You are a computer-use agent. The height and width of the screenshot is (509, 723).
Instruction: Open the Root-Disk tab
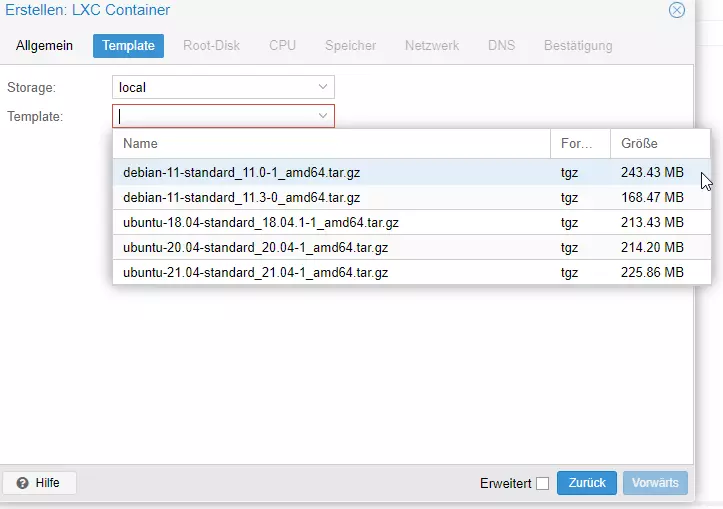point(212,46)
